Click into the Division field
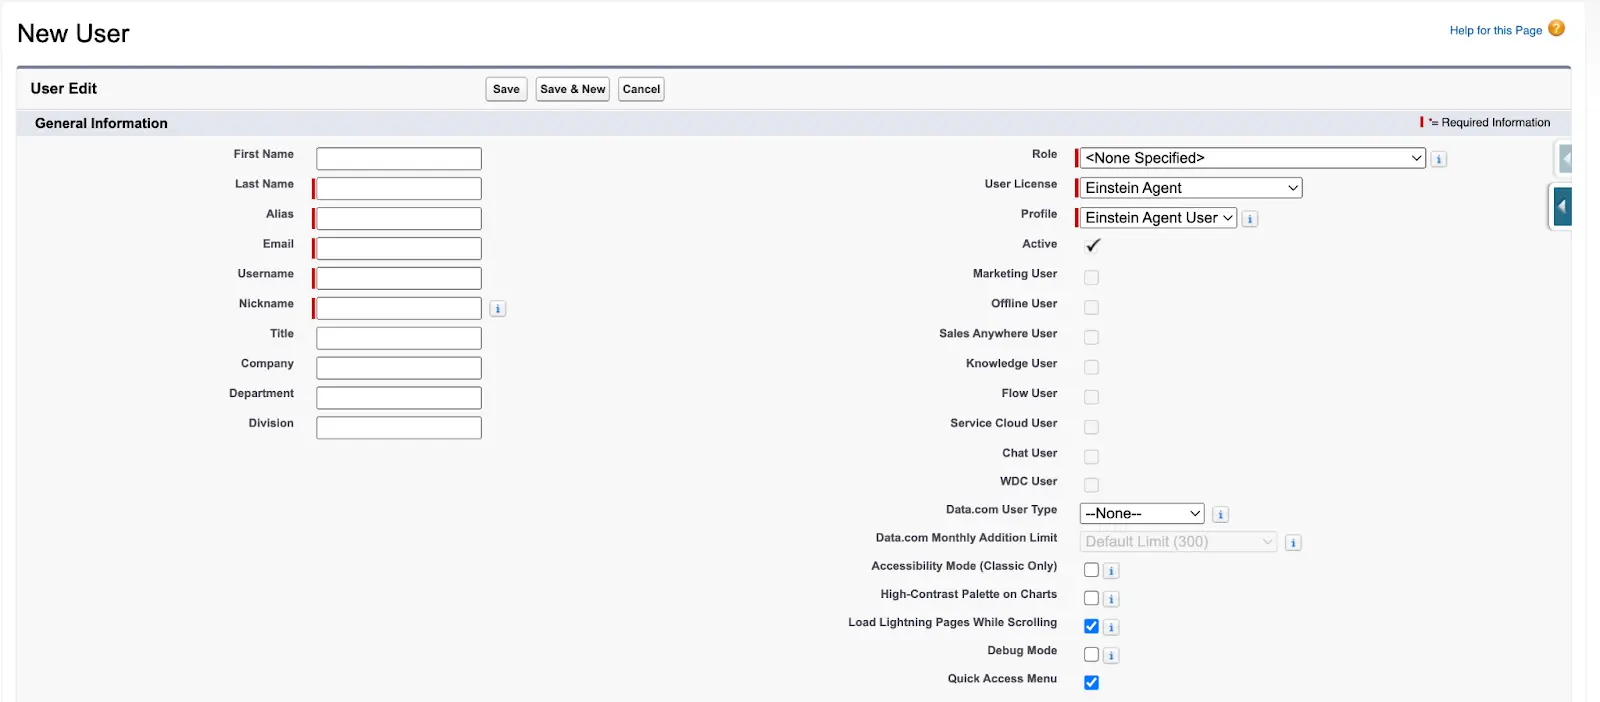1600x702 pixels. click(x=399, y=428)
